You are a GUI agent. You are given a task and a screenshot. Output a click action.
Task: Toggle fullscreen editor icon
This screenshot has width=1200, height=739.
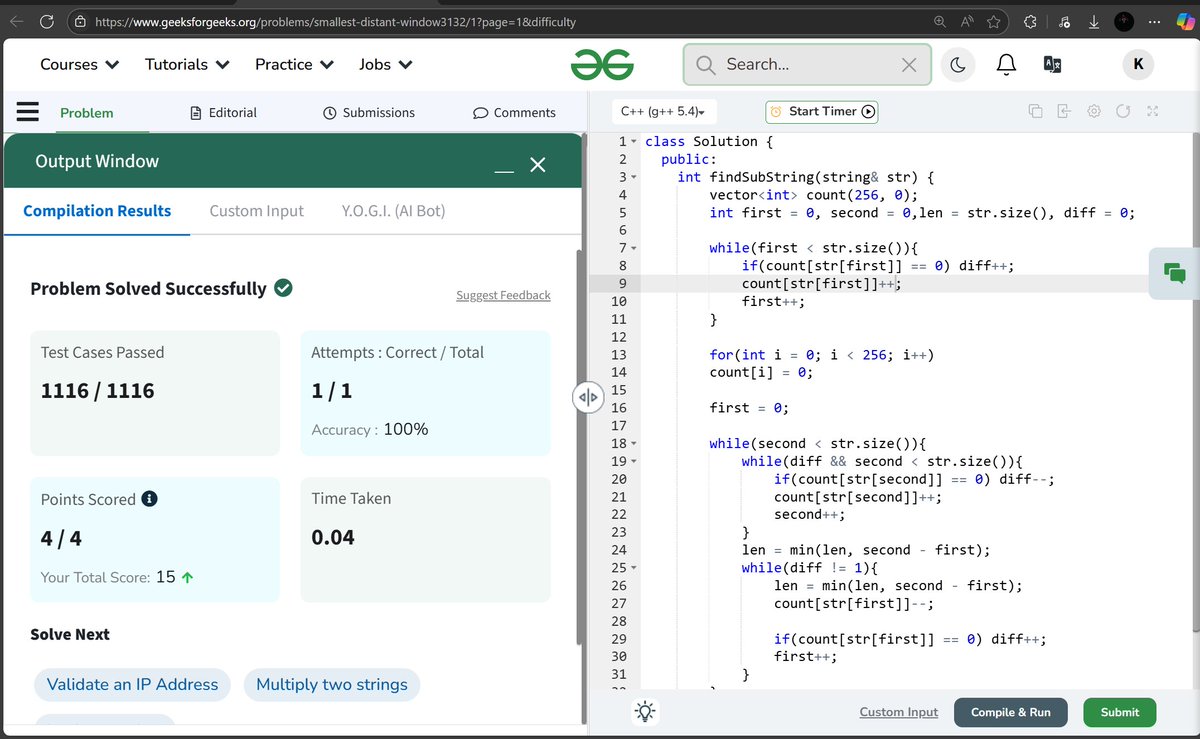pos(1152,111)
